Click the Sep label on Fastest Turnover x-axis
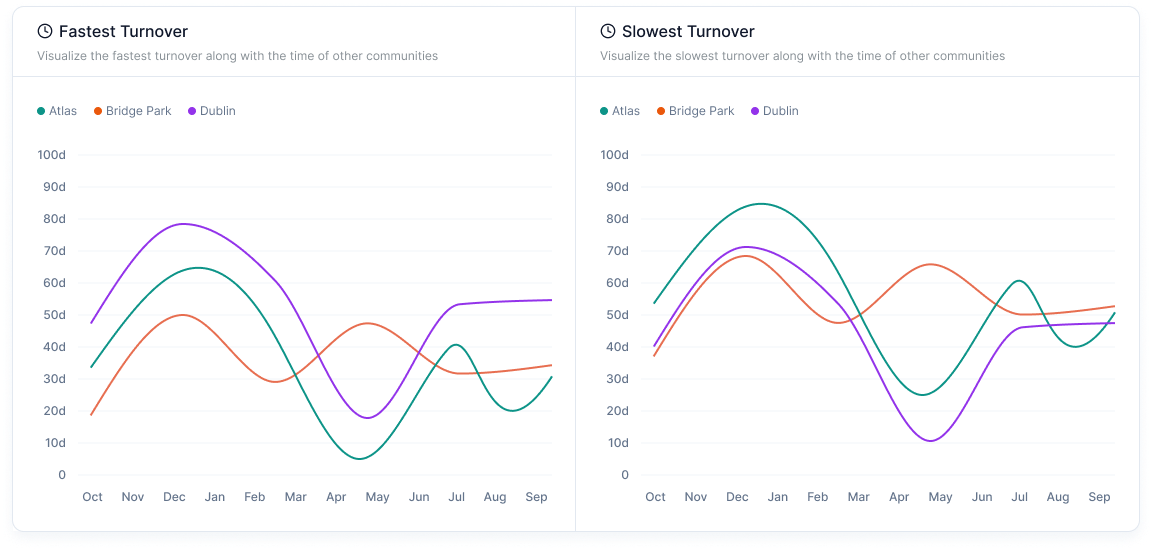Viewport: 1152px width, 550px height. coord(536,497)
